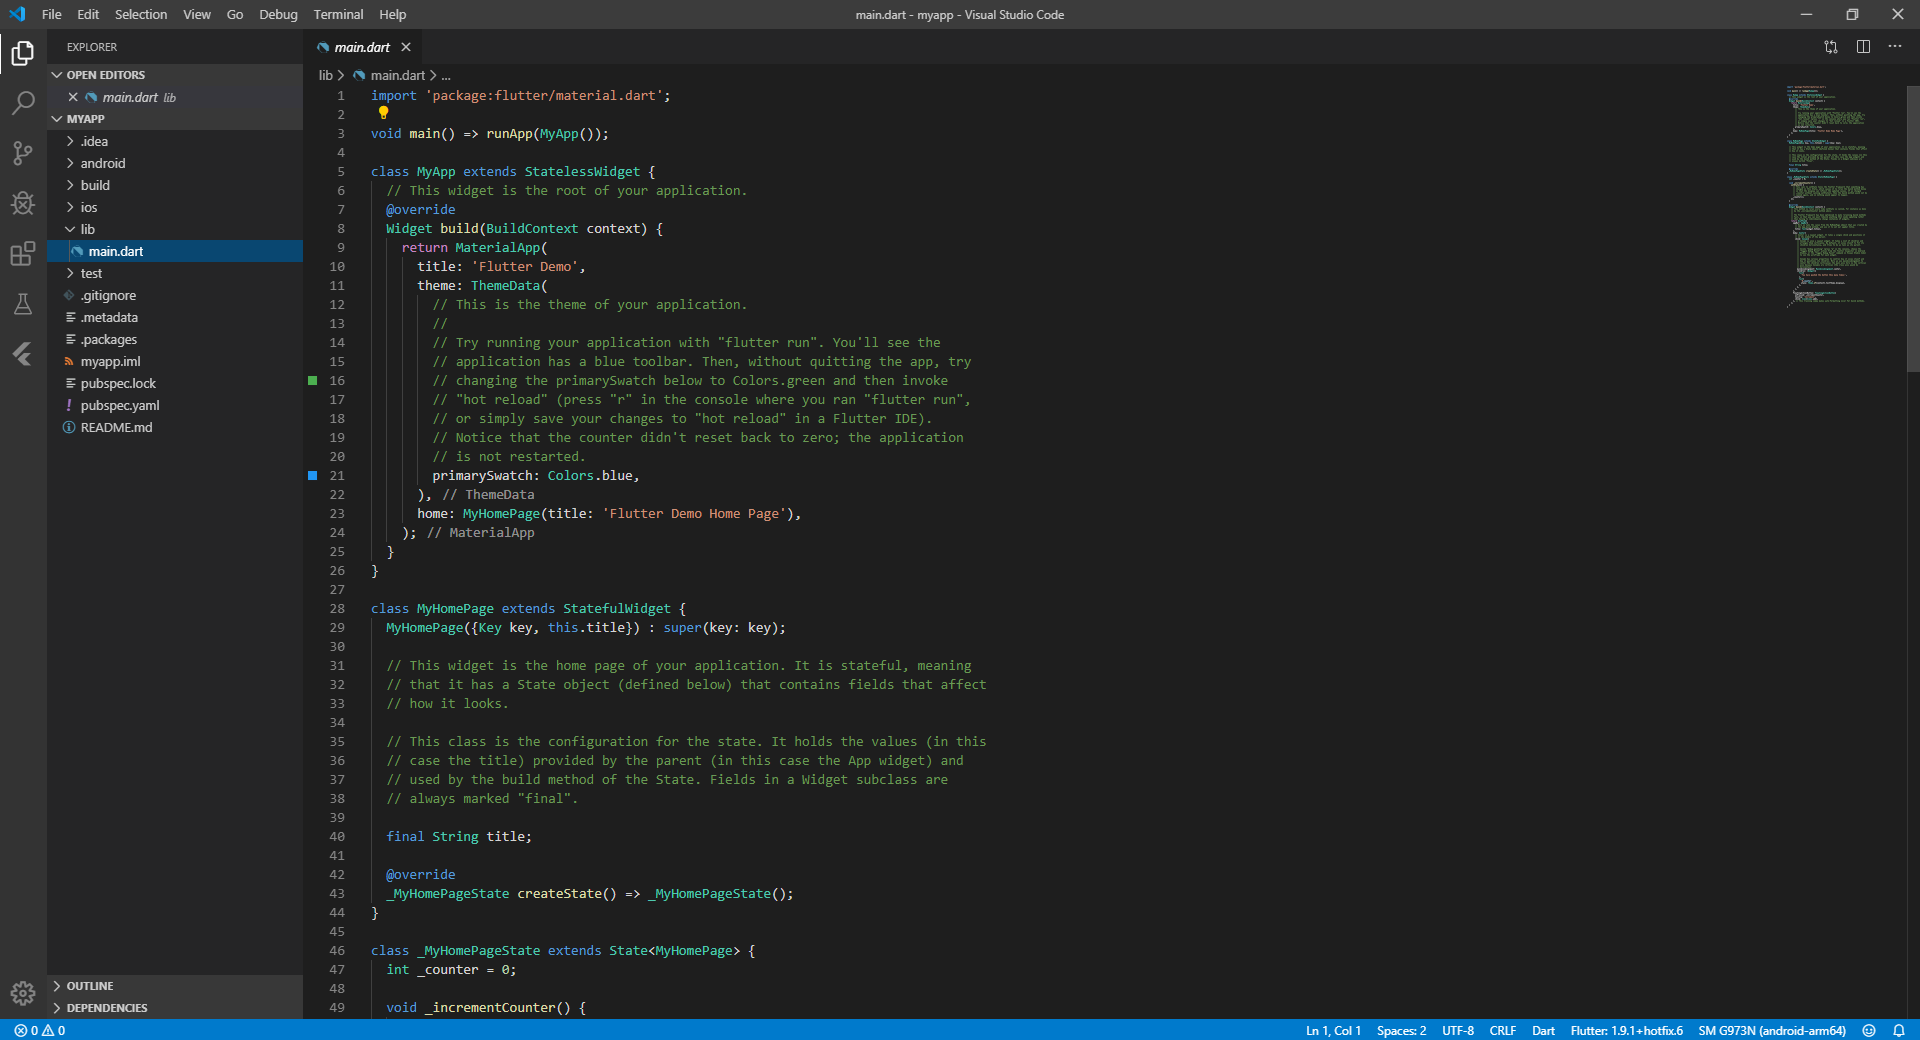The image size is (1920, 1040).
Task: Open the pubspec.yaml file
Action: pyautogui.click(x=175, y=405)
